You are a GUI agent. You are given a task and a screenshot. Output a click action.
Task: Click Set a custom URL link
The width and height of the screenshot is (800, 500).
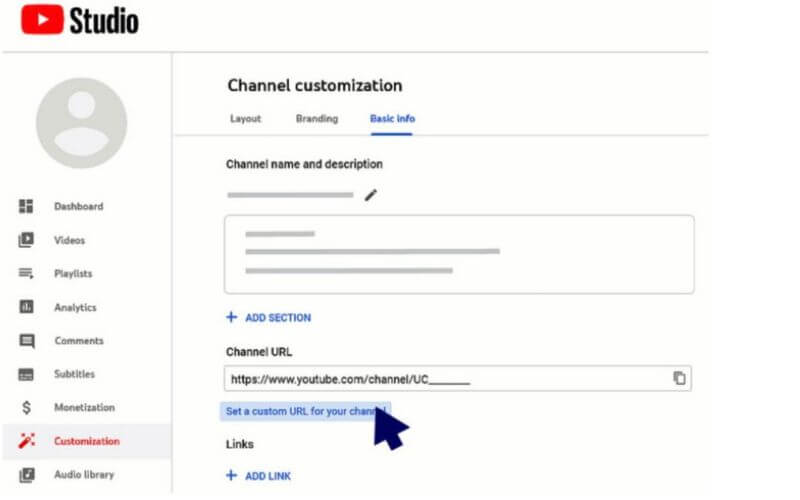pos(305,411)
